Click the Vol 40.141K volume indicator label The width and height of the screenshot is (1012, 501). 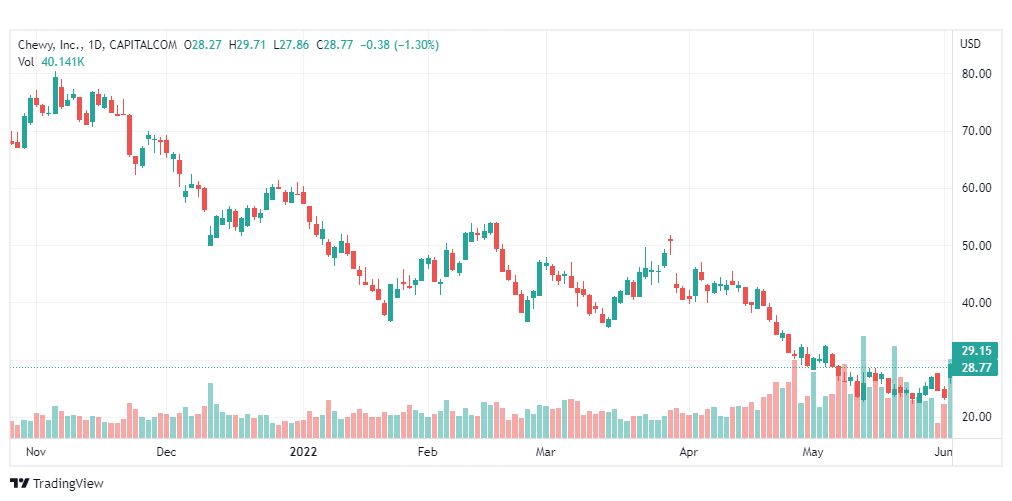52,62
